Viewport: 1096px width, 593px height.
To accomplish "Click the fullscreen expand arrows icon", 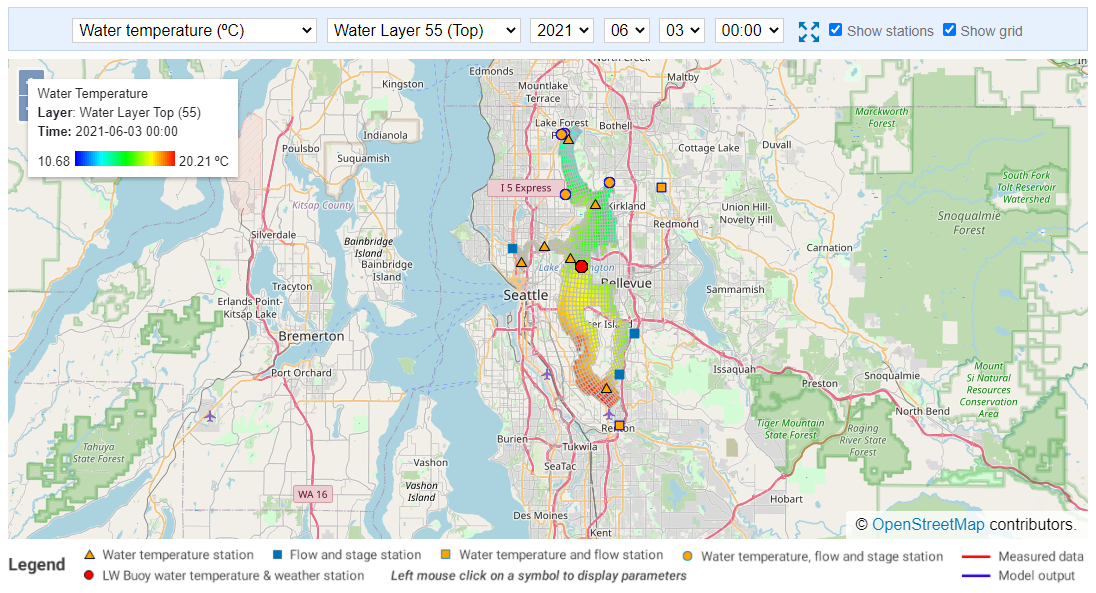I will point(809,31).
